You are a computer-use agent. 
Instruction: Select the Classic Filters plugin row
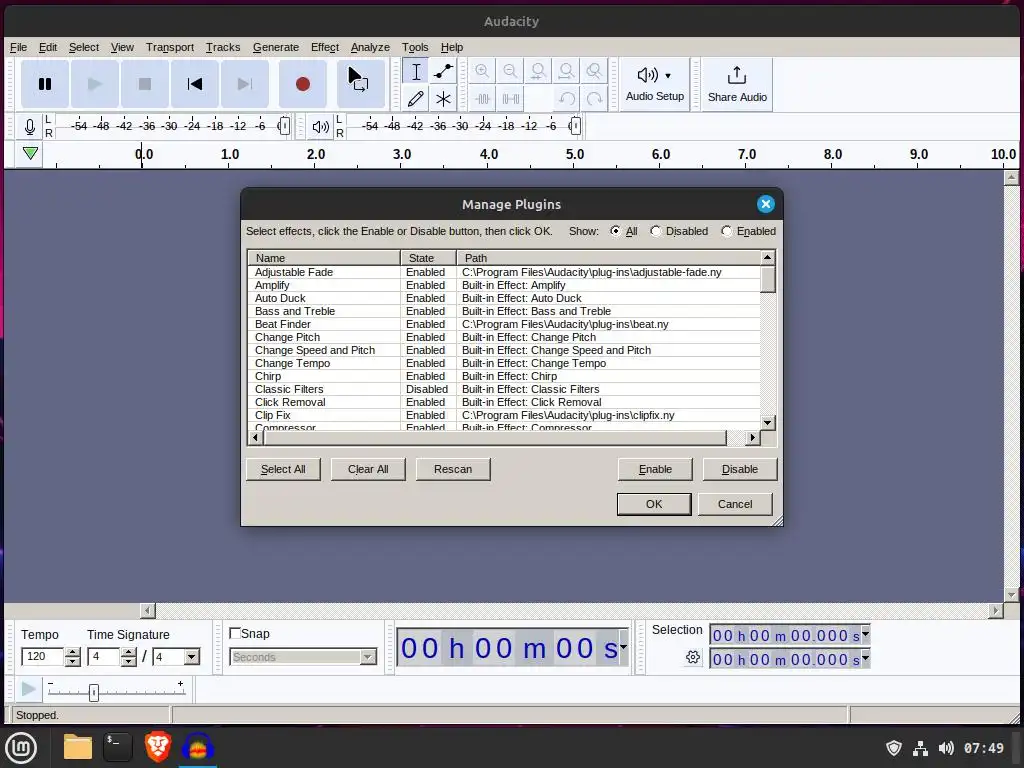pyautogui.click(x=504, y=389)
